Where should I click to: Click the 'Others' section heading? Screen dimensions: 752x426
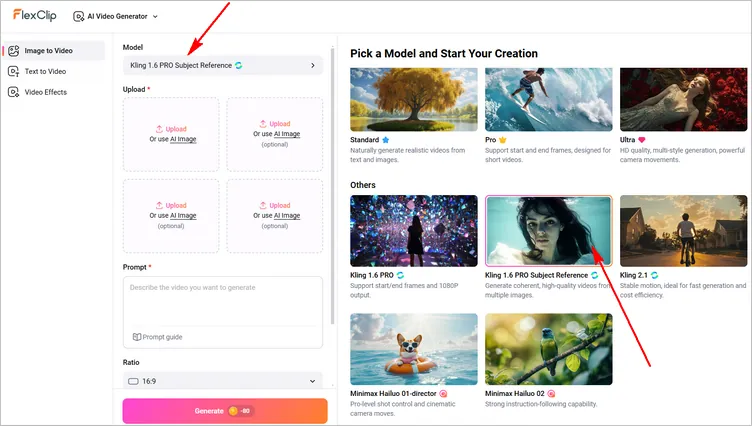click(363, 185)
